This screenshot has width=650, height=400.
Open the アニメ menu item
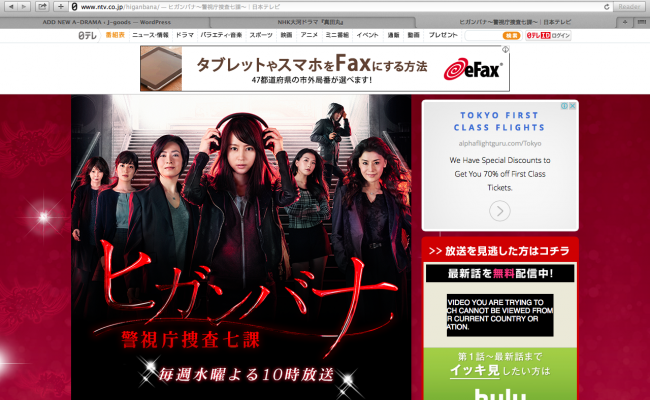[x=309, y=35]
